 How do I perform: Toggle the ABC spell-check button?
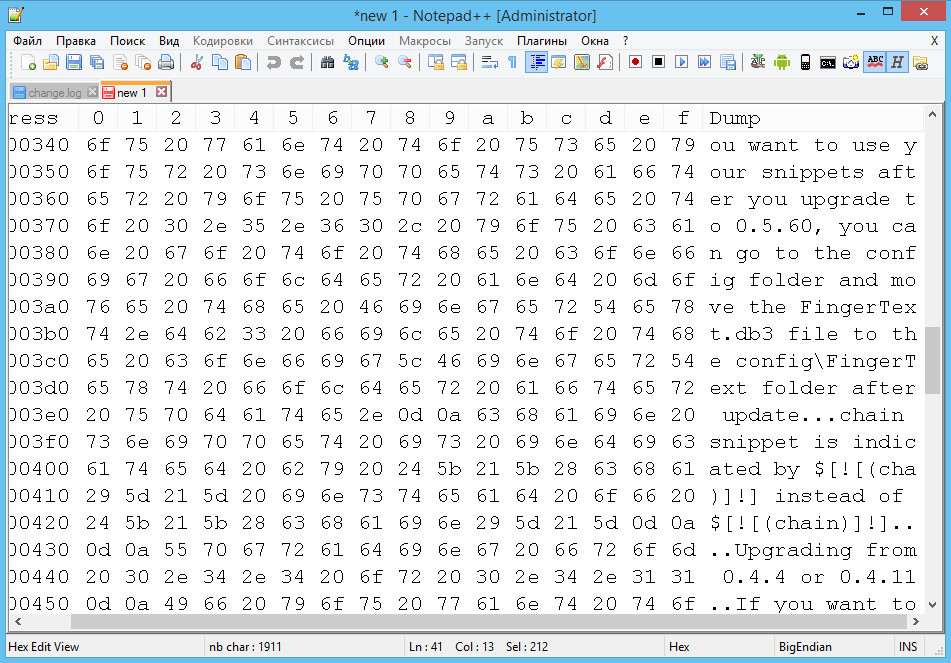[x=875, y=62]
